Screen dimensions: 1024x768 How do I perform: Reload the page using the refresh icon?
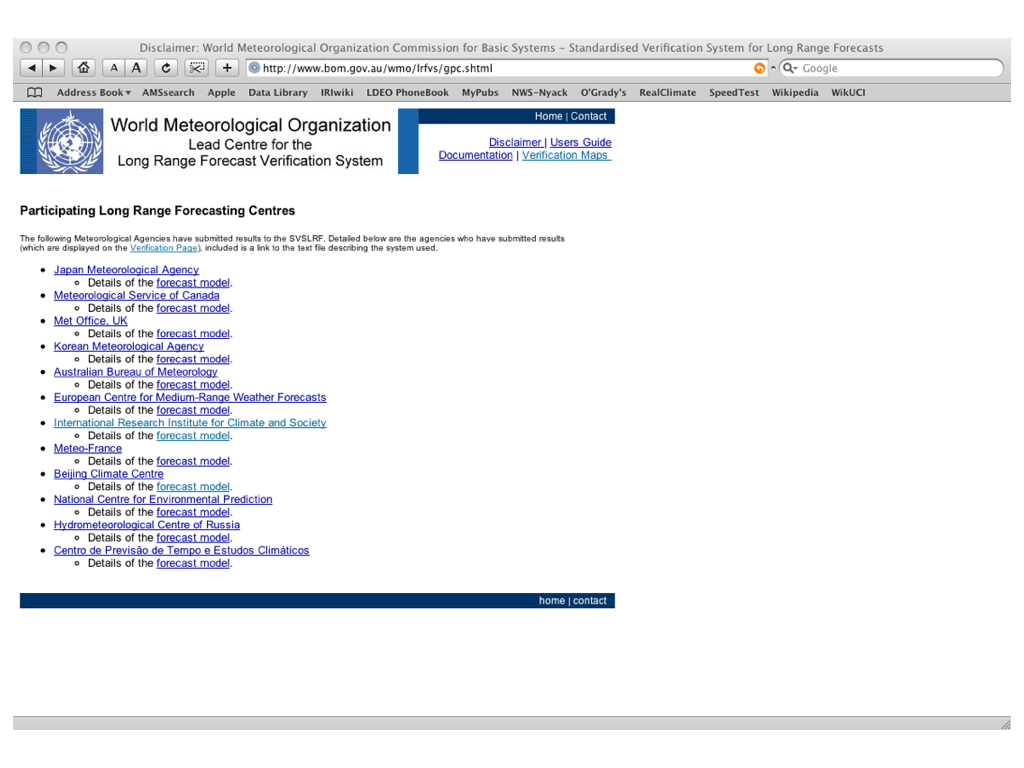(166, 68)
